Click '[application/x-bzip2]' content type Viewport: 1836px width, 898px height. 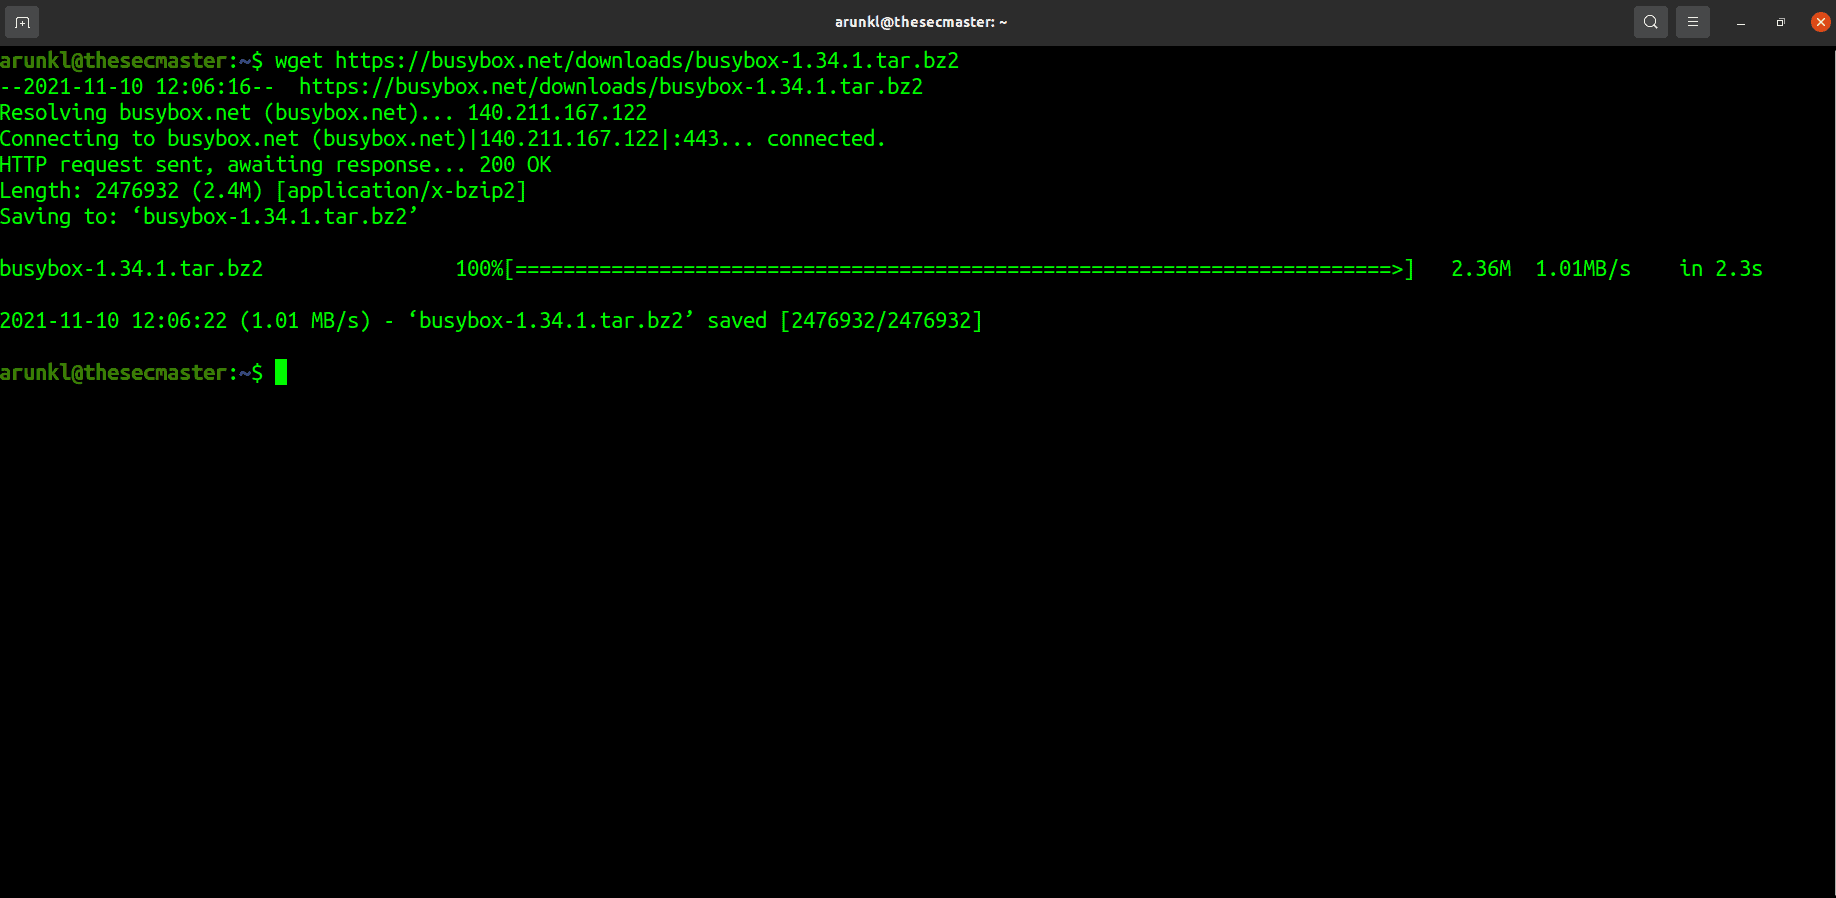click(401, 191)
